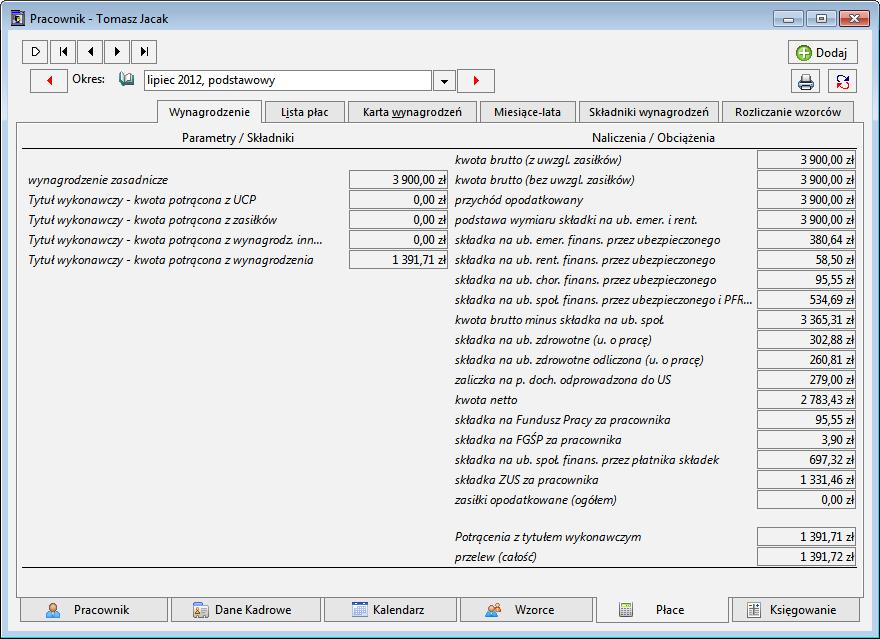Viewport: 880px width, 639px height.
Task: Click the application icon in the title bar
Action: 18,19
